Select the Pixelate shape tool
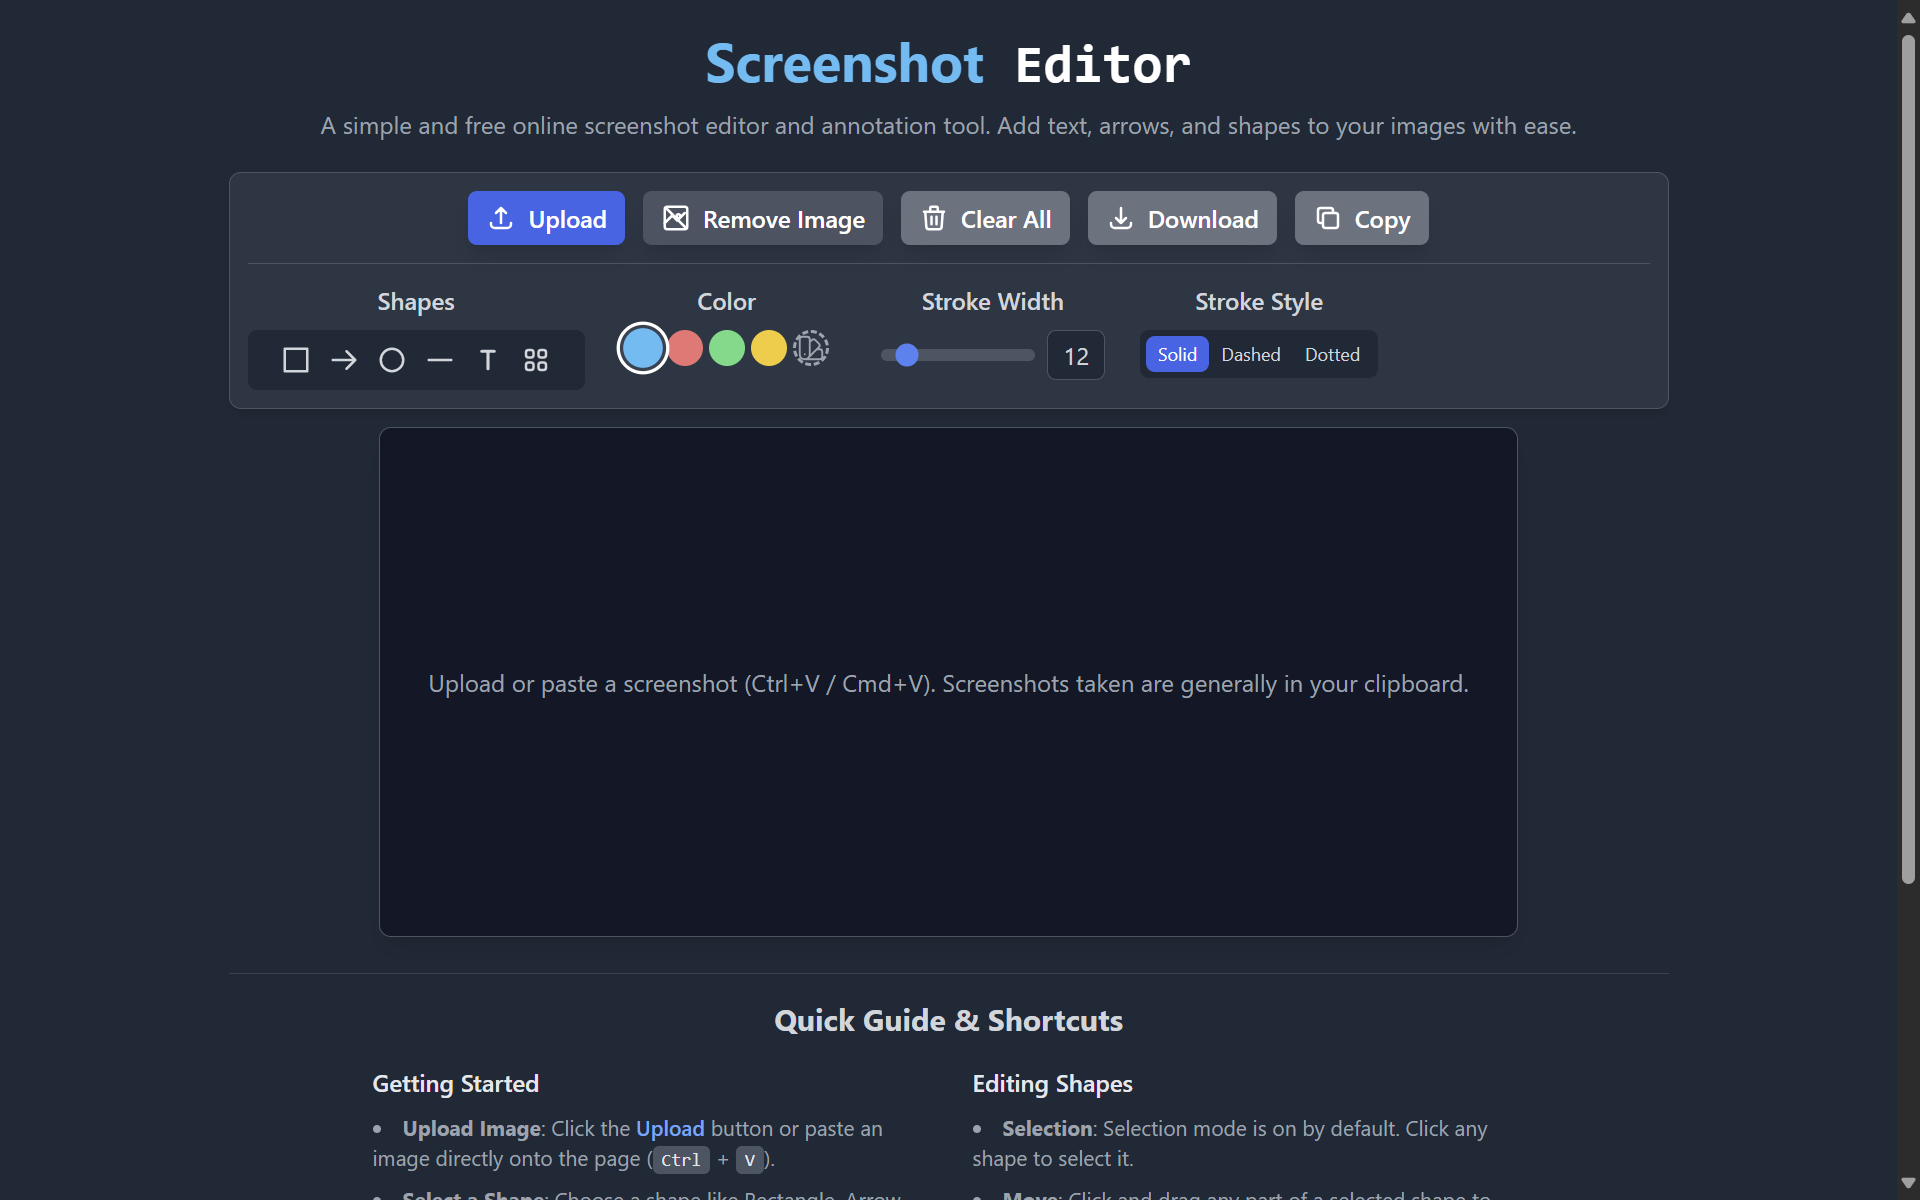 pyautogui.click(x=536, y=360)
